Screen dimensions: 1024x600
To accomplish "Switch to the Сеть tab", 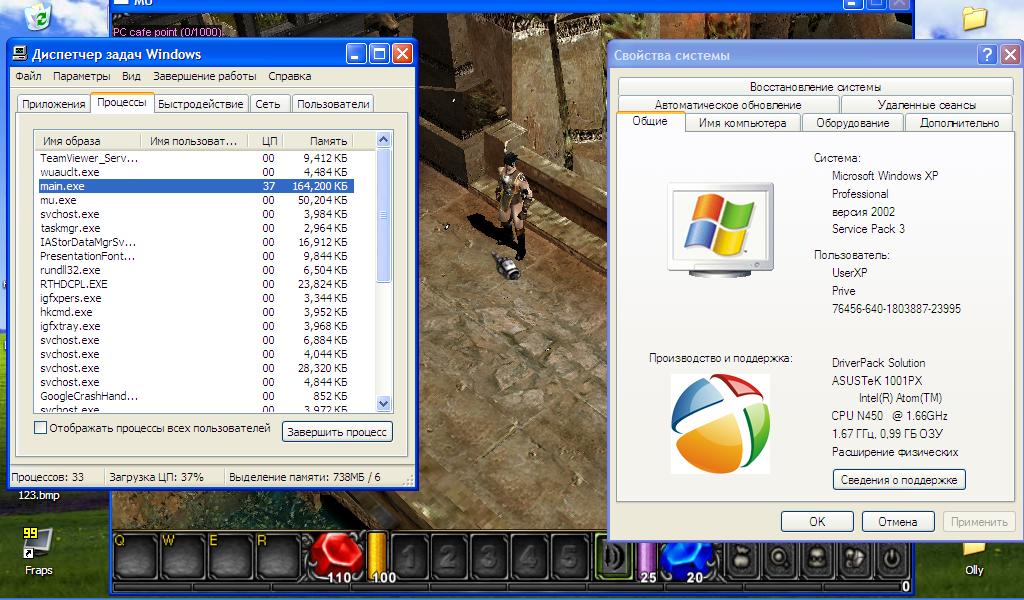I will (268, 104).
